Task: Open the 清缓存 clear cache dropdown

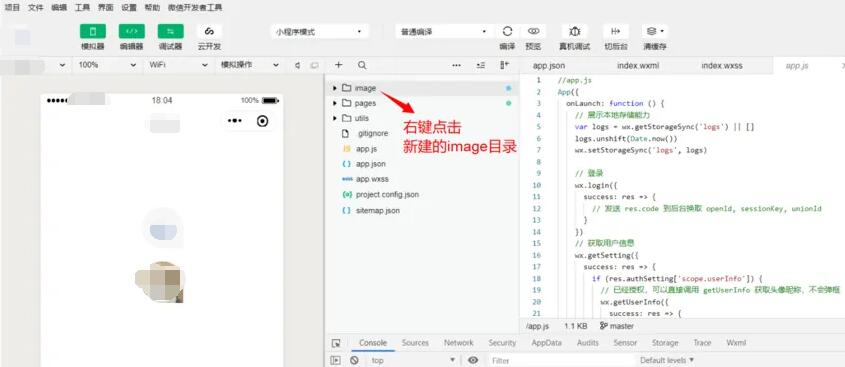Action: click(655, 31)
